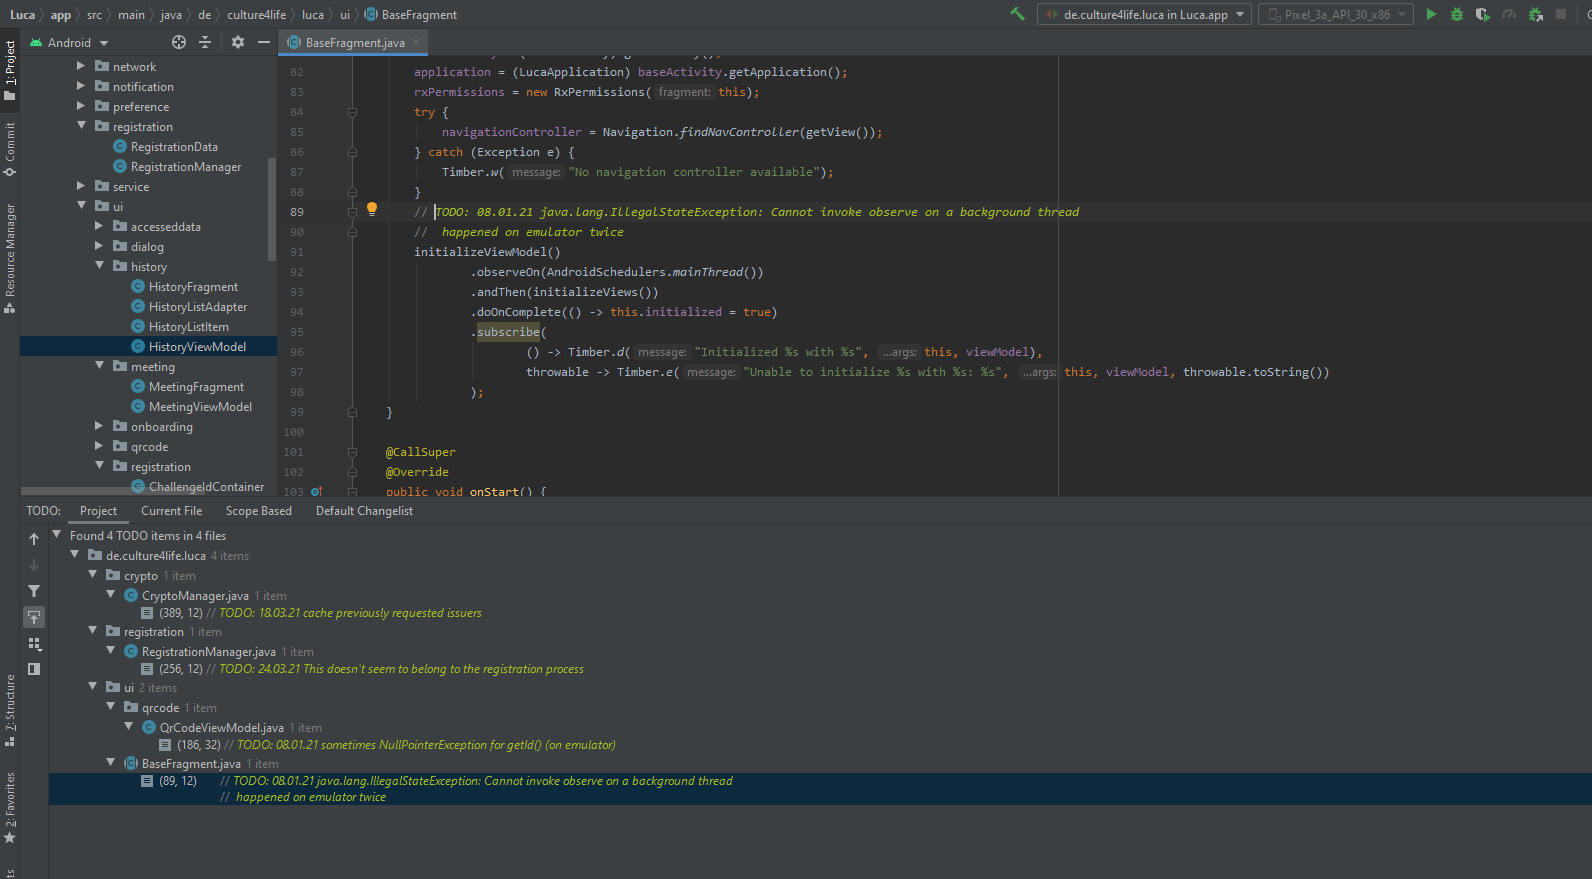This screenshot has height=879, width=1592.
Task: Toggle the Resource Manager tool window
Action: [x=10, y=258]
